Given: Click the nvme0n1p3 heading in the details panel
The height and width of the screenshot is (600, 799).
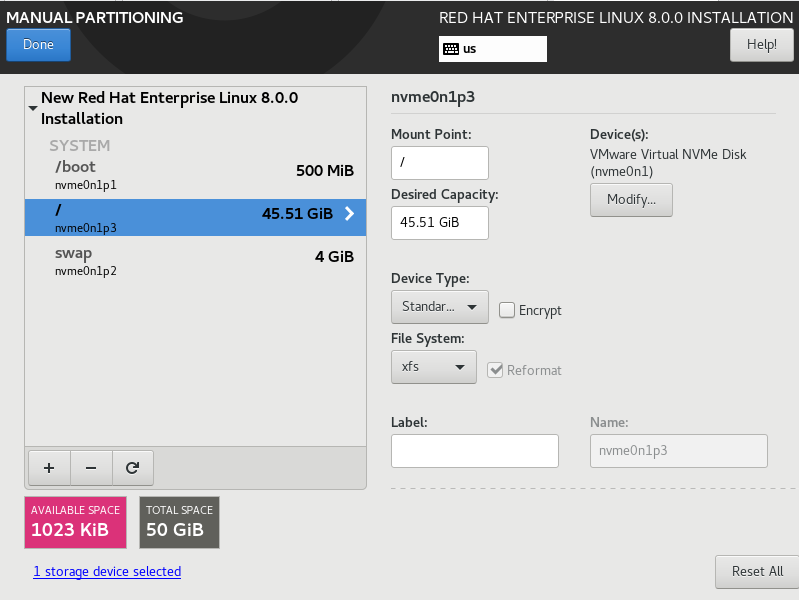Looking at the screenshot, I should coord(433,96).
